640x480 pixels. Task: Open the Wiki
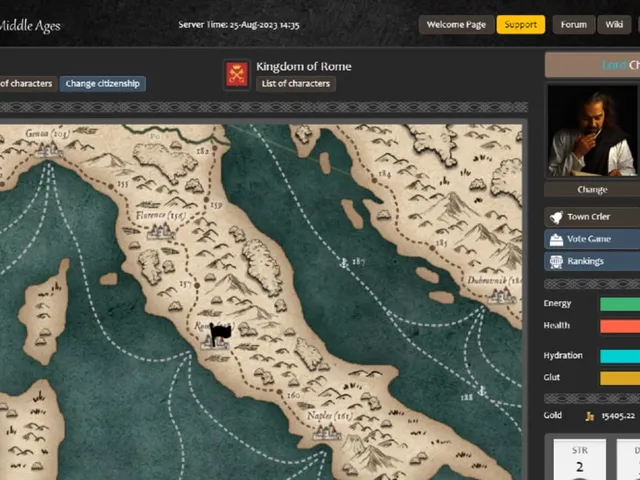(x=614, y=24)
